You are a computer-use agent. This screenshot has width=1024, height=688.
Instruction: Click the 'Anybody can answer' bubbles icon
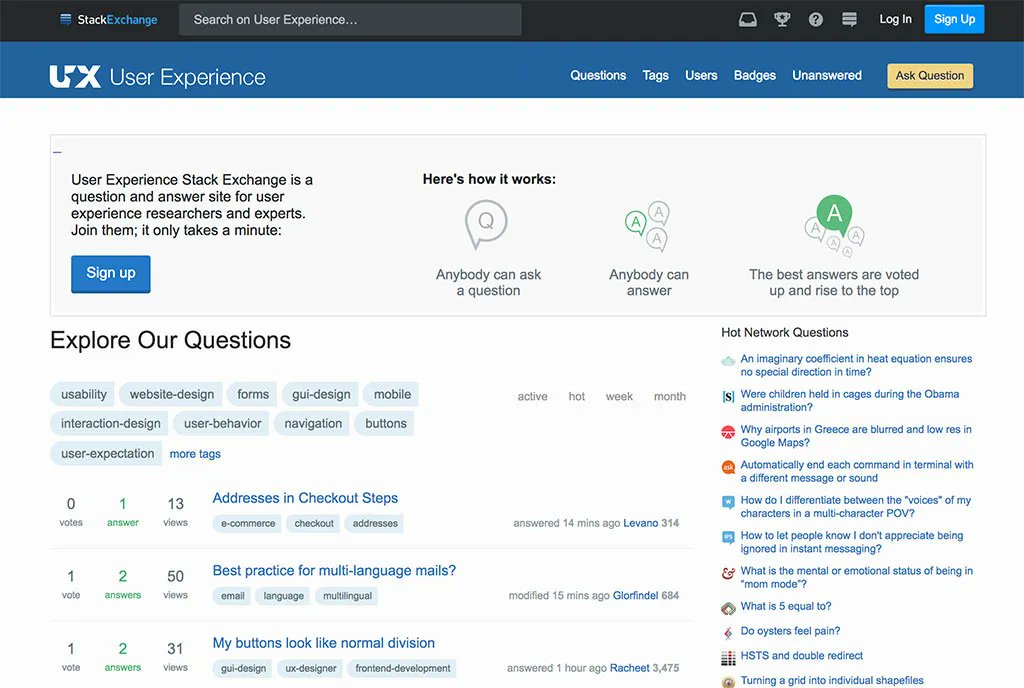(648, 226)
